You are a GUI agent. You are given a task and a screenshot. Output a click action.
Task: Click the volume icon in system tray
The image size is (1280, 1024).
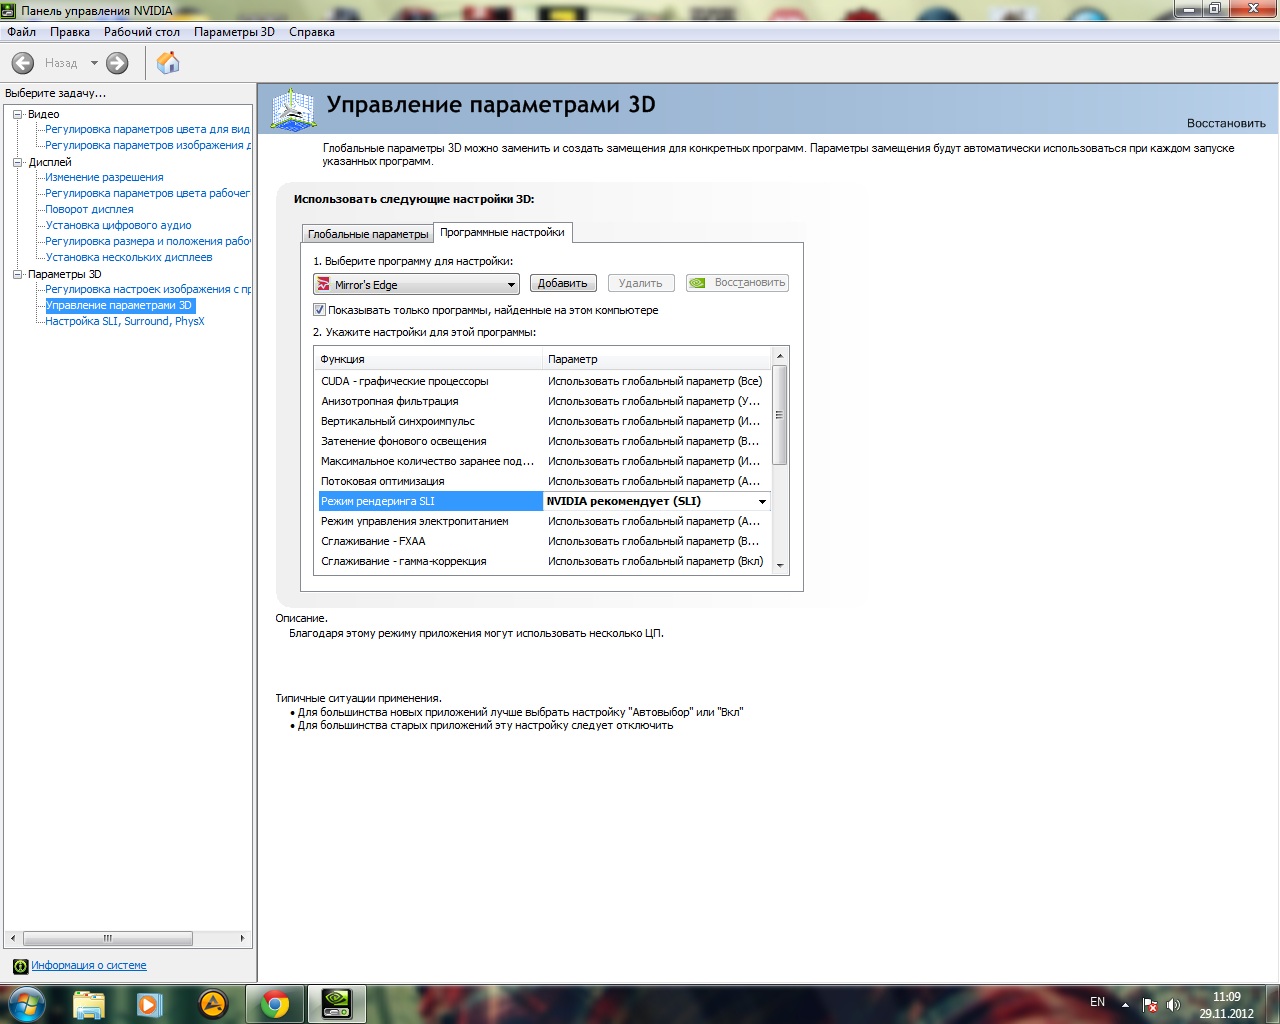(1174, 1005)
